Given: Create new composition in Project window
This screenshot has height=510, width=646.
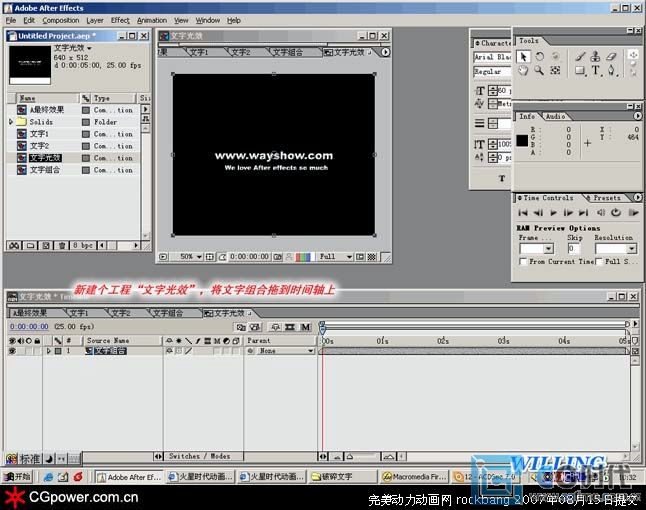Looking at the screenshot, I should coord(46,246).
